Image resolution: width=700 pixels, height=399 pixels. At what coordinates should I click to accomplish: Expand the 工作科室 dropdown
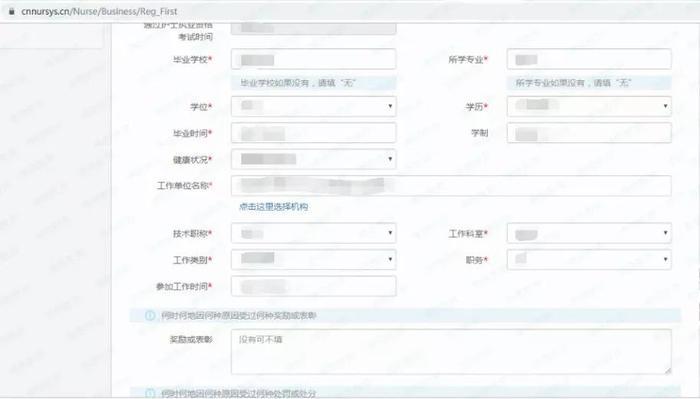point(589,233)
